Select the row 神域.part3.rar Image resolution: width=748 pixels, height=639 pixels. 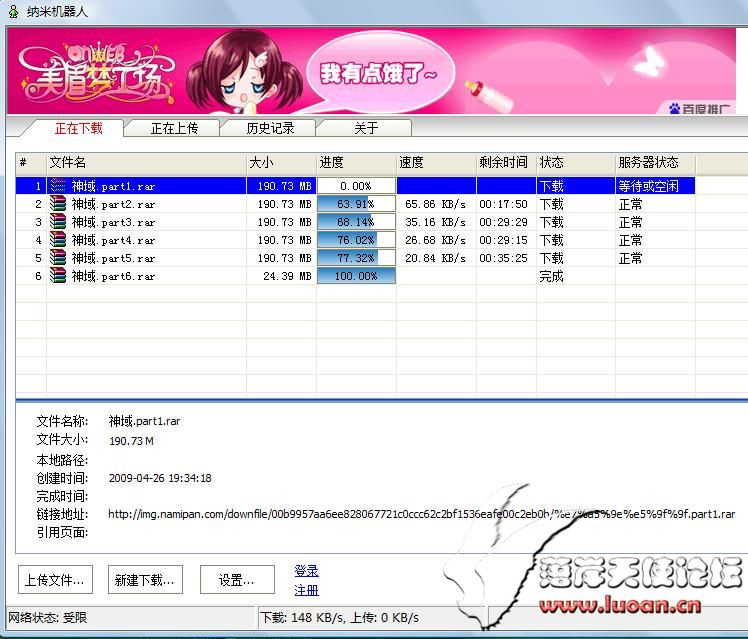coord(355,222)
